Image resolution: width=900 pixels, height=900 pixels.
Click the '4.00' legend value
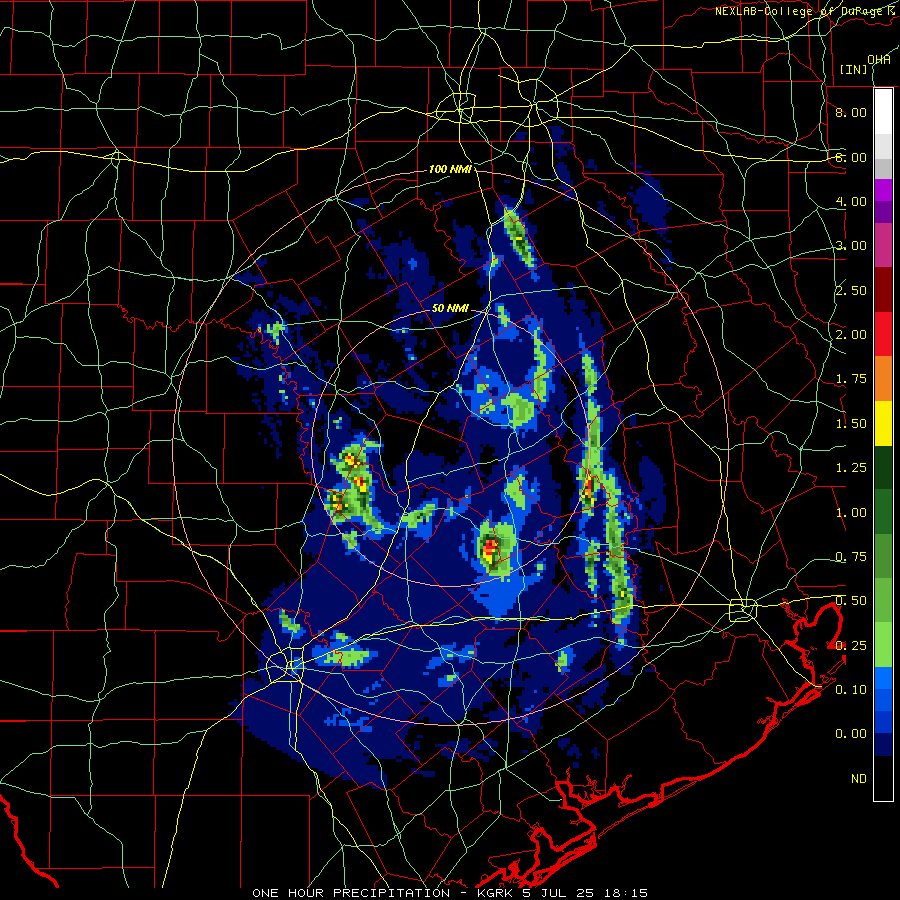point(851,201)
